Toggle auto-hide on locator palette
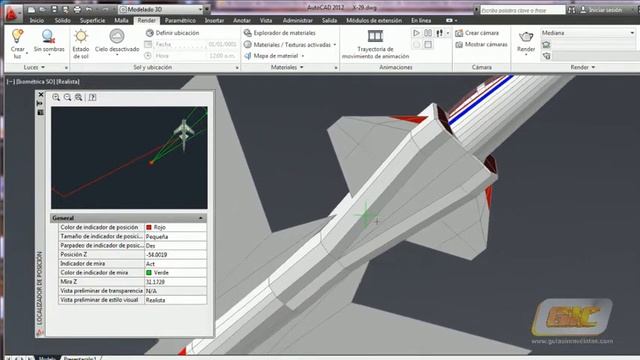The image size is (640, 360). (40, 104)
